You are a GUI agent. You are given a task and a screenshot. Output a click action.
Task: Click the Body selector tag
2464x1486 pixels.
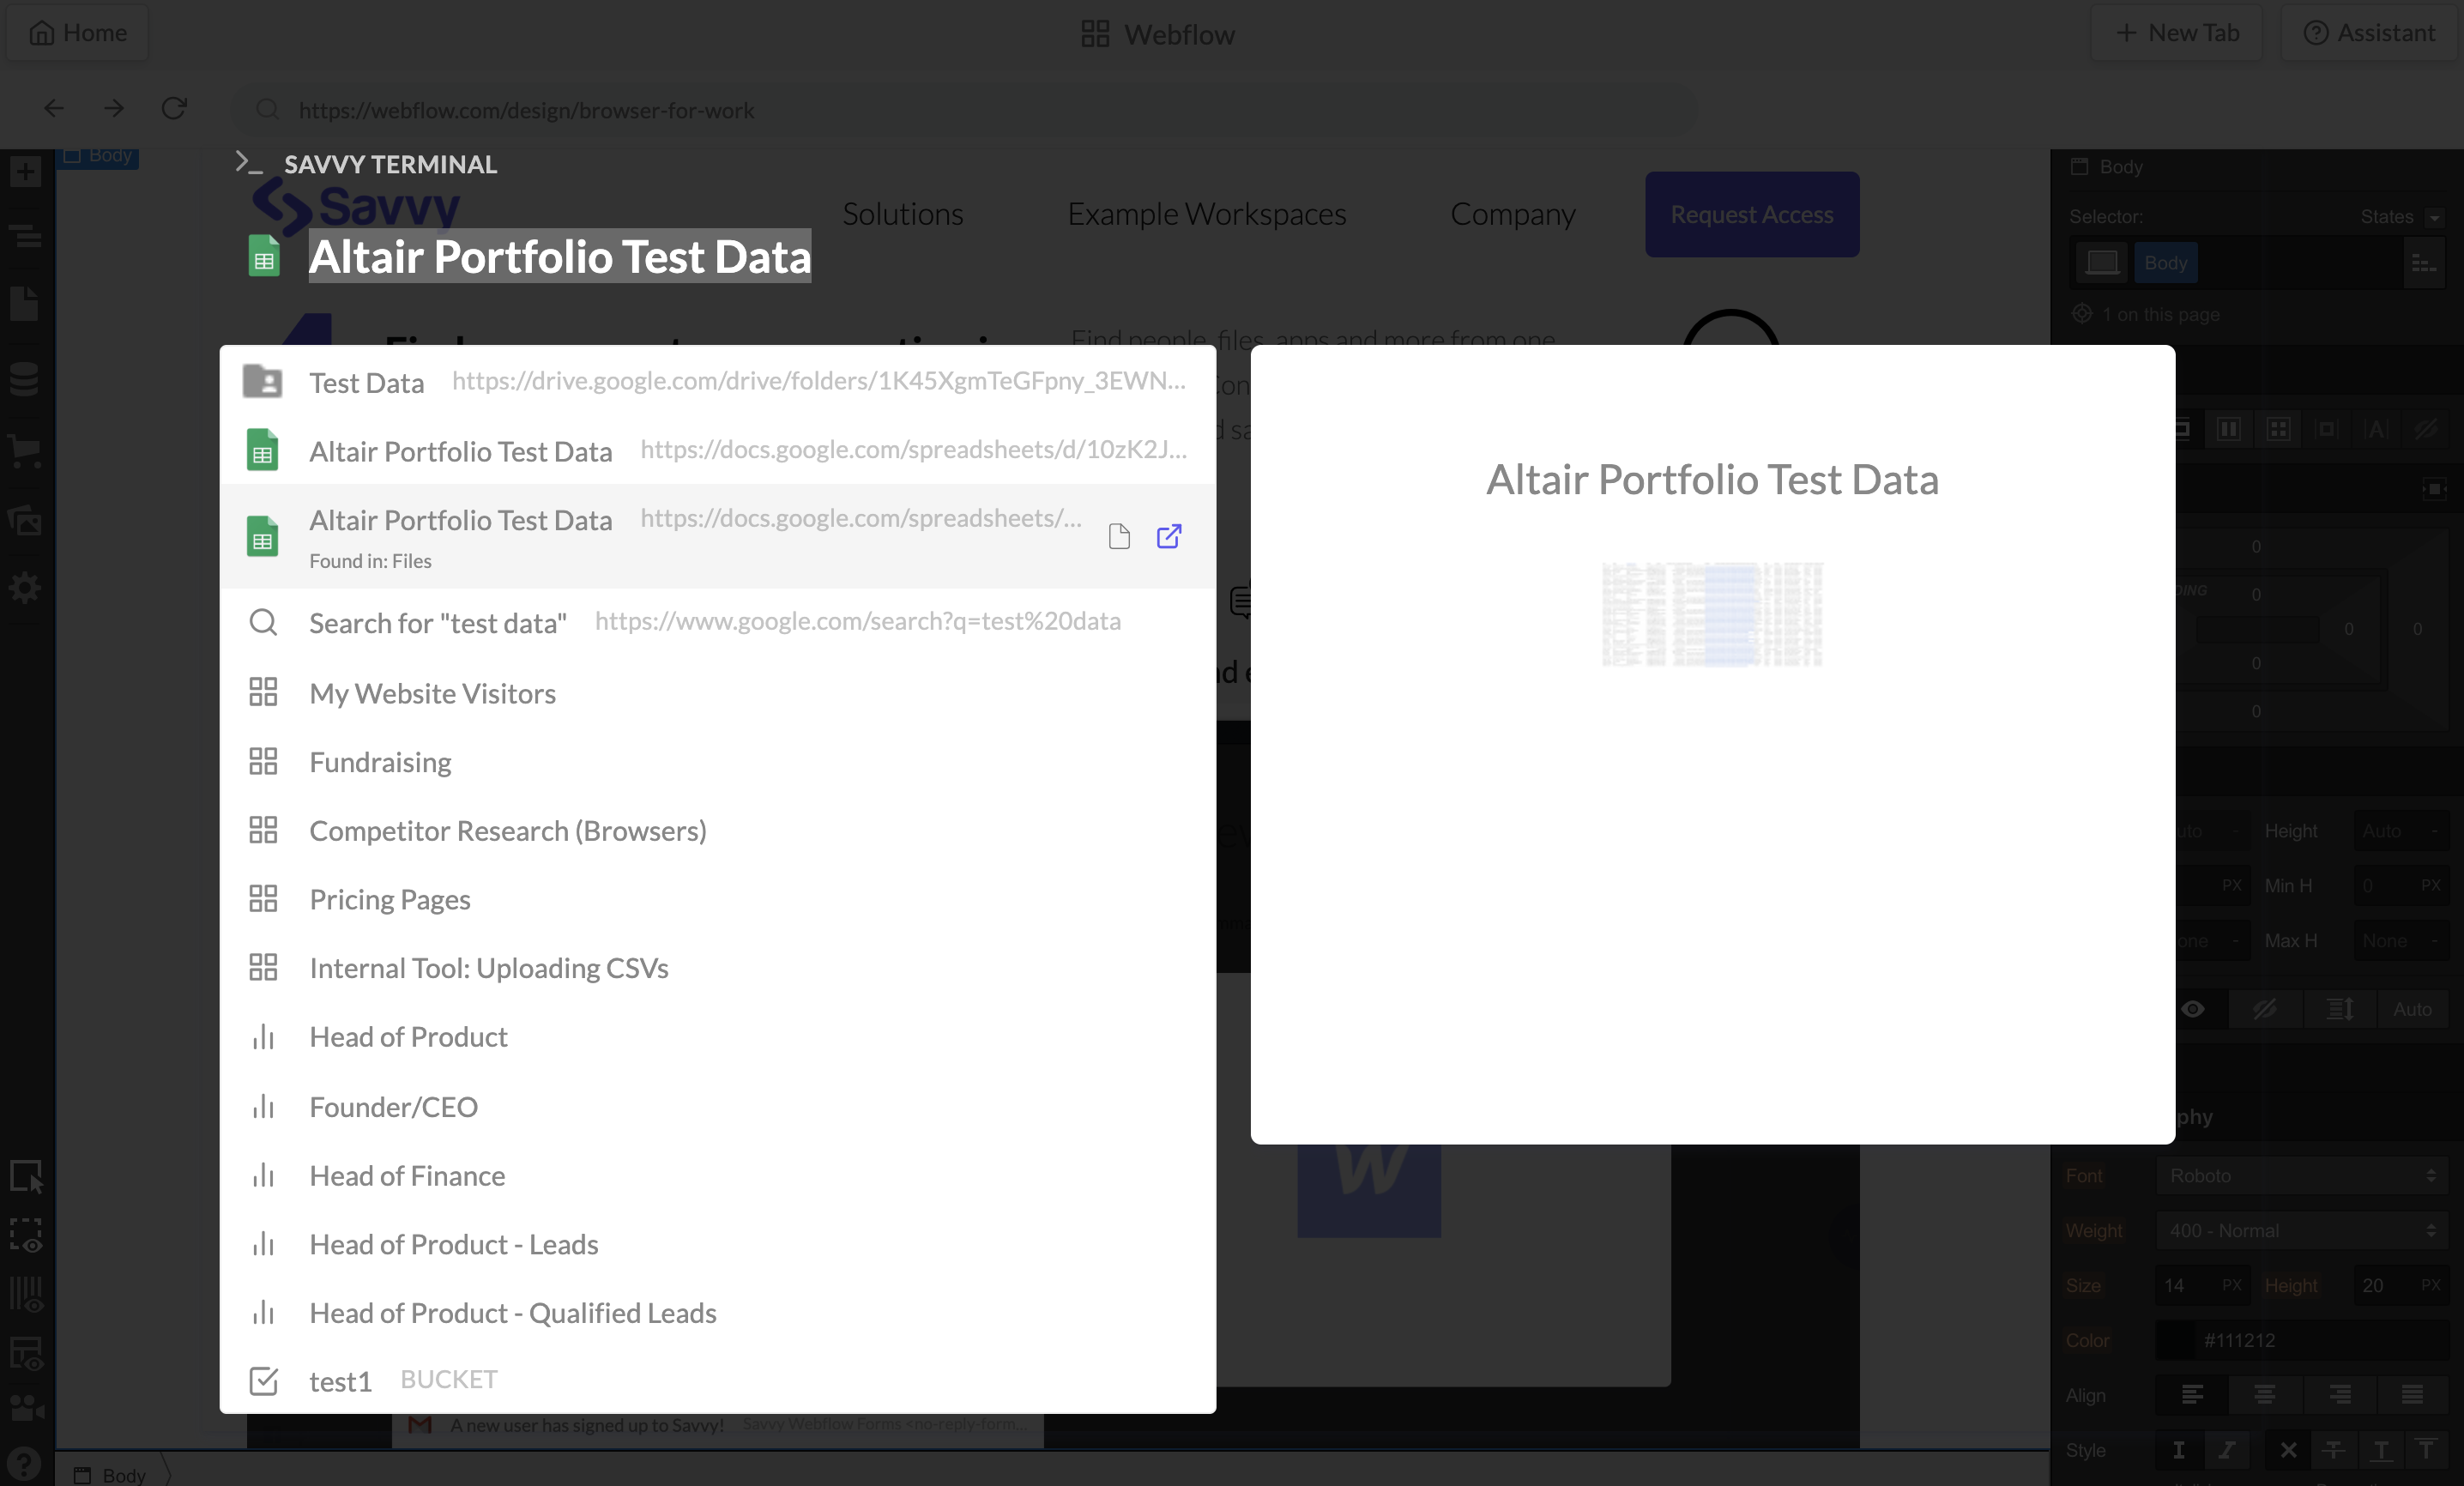coord(2165,263)
